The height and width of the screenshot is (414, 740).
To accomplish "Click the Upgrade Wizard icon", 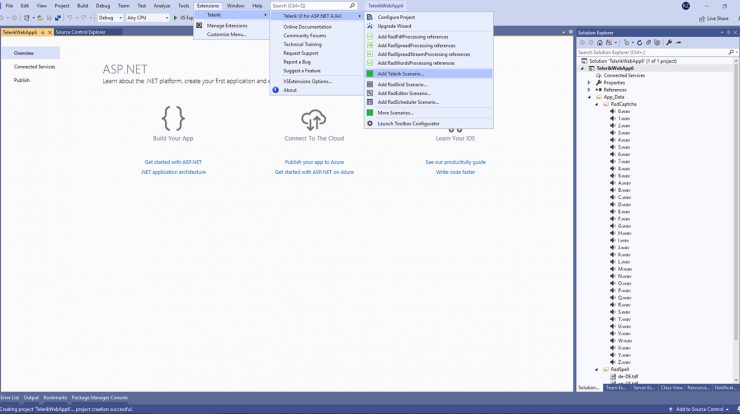I will click(370, 26).
